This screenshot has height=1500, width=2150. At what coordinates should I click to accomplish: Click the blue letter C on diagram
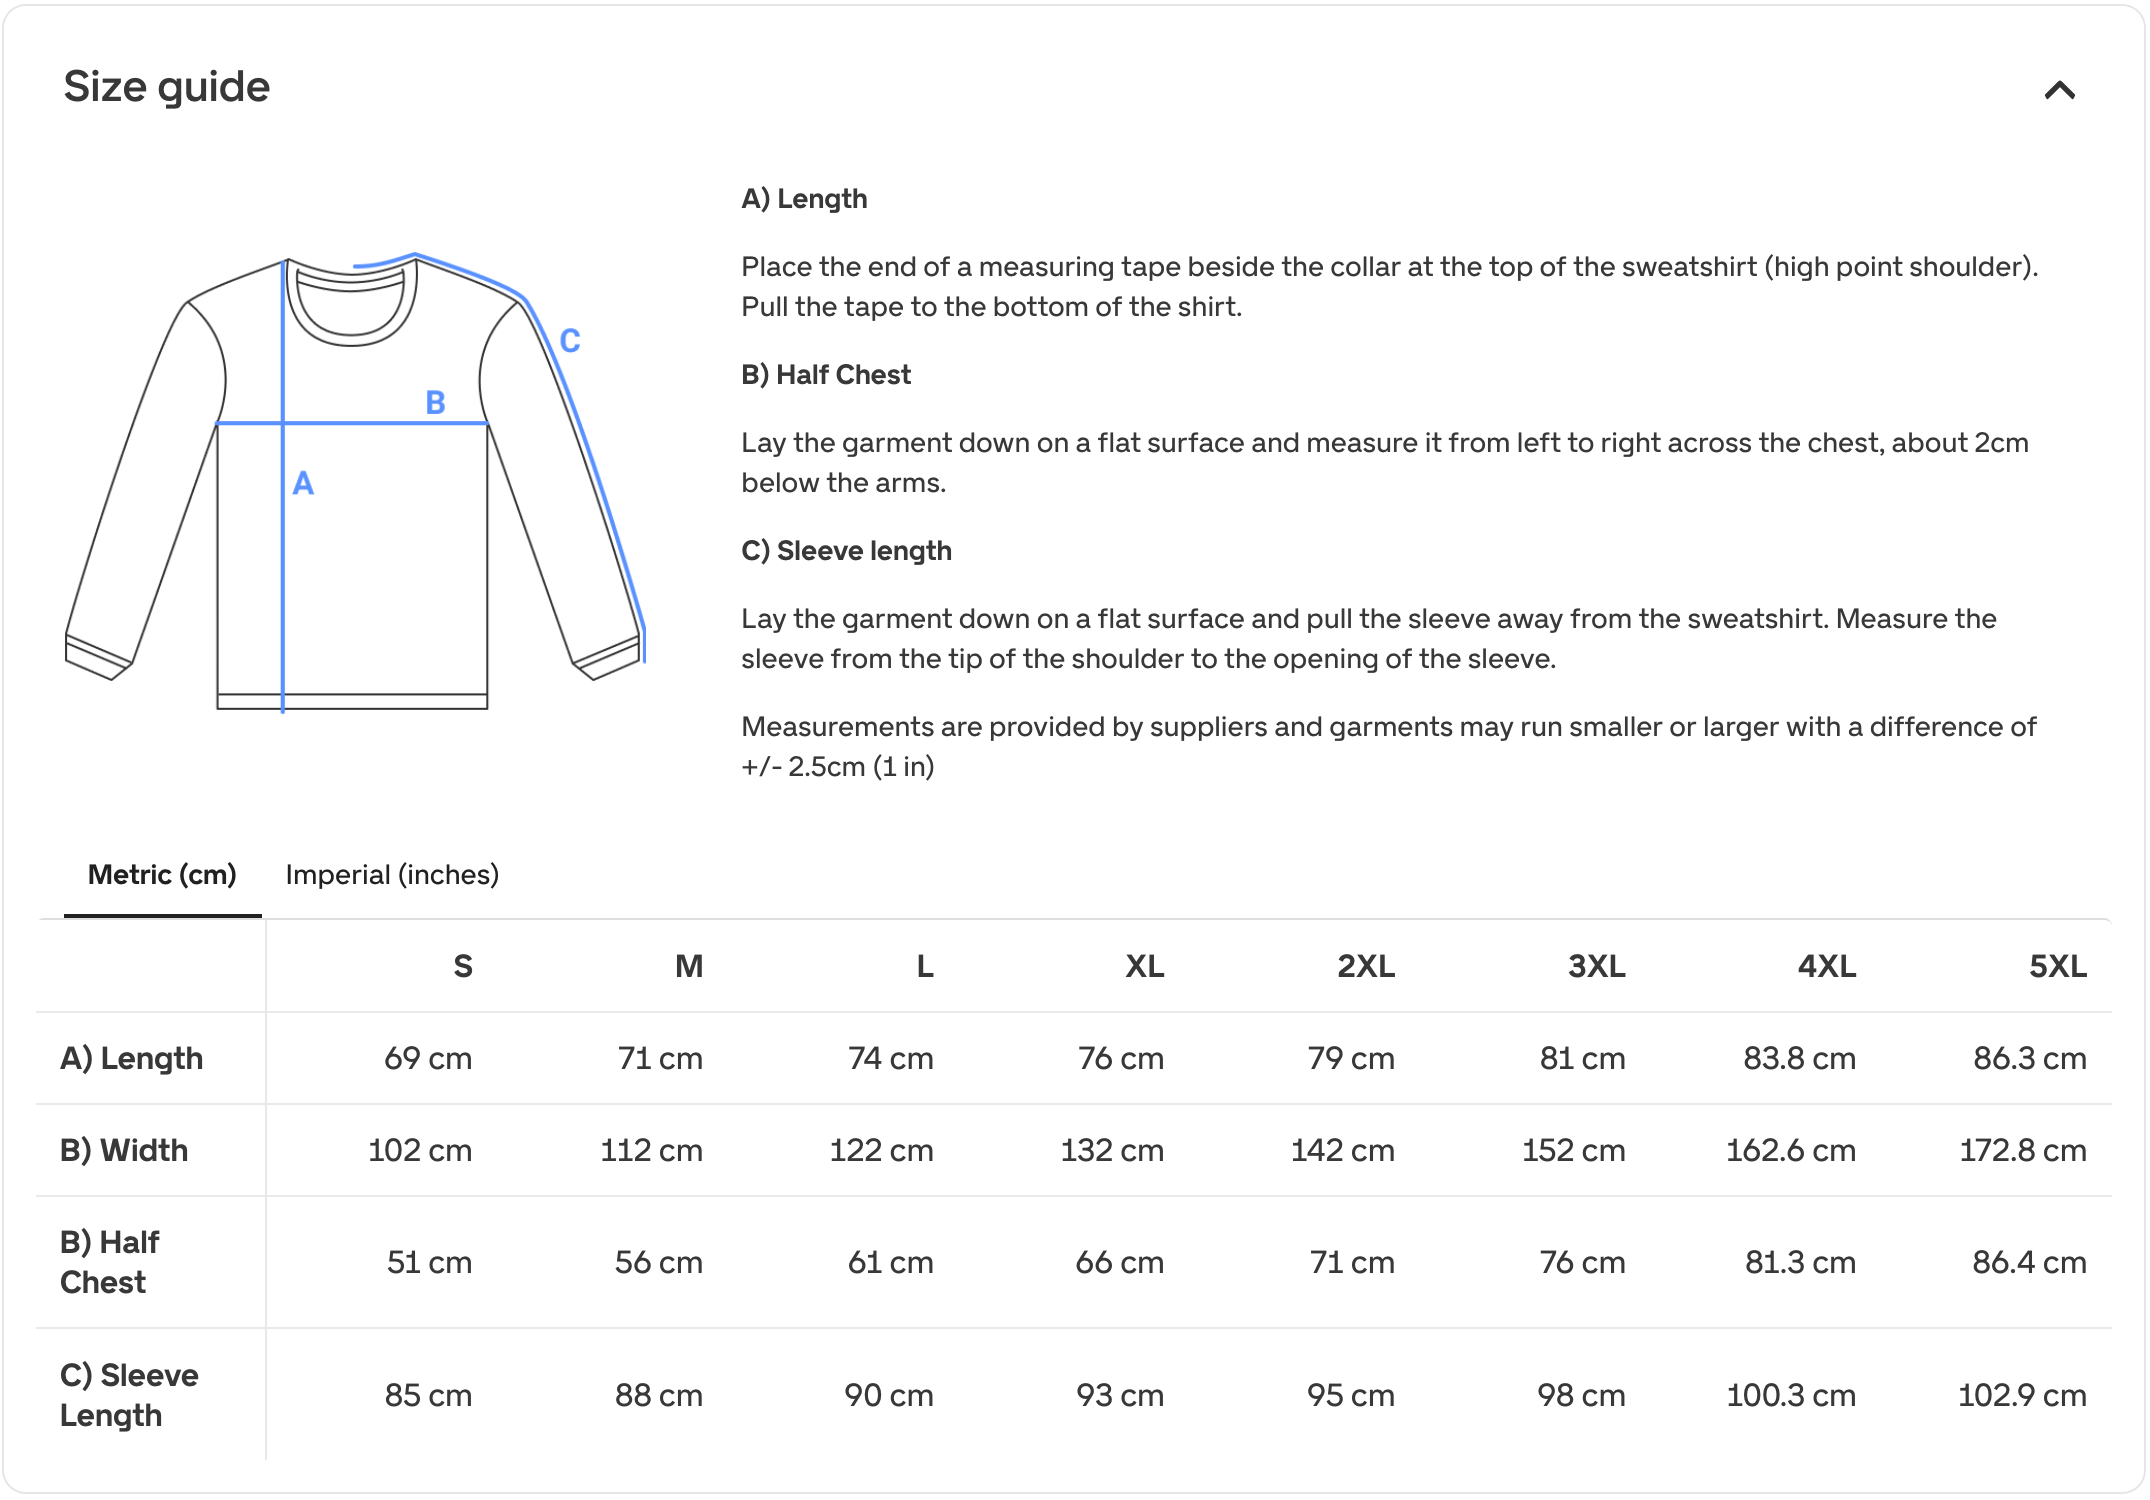coord(570,341)
